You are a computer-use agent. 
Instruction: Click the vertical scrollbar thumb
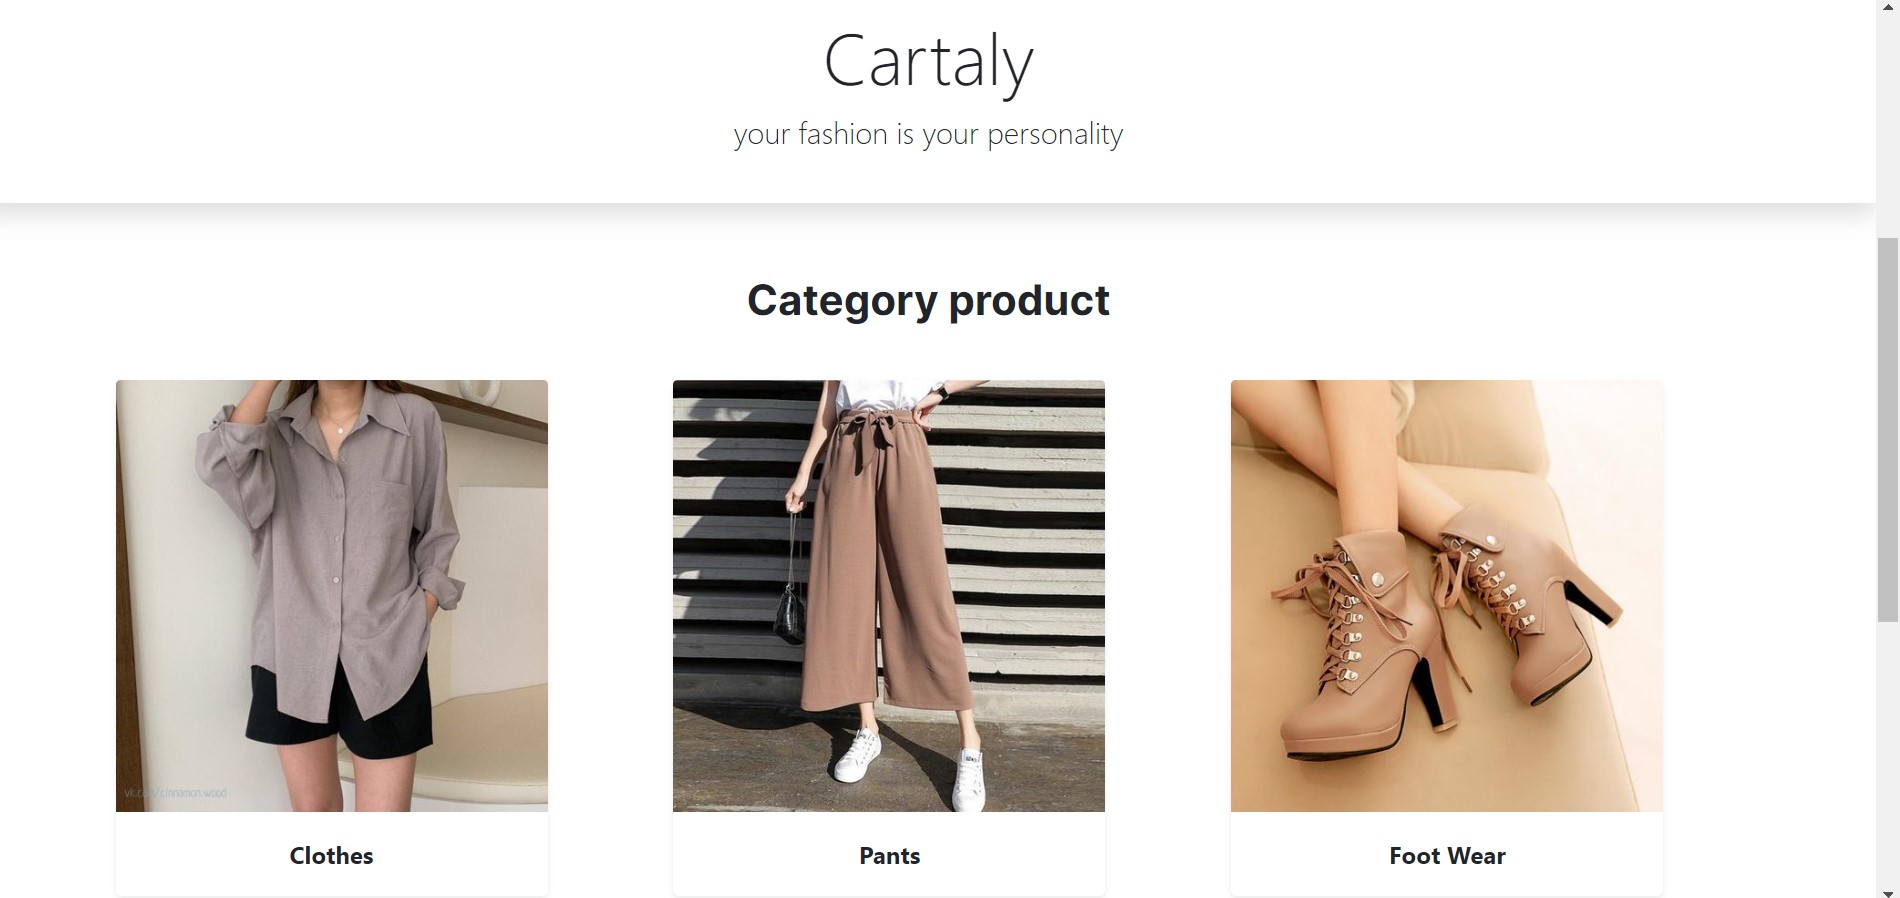tap(1888, 430)
